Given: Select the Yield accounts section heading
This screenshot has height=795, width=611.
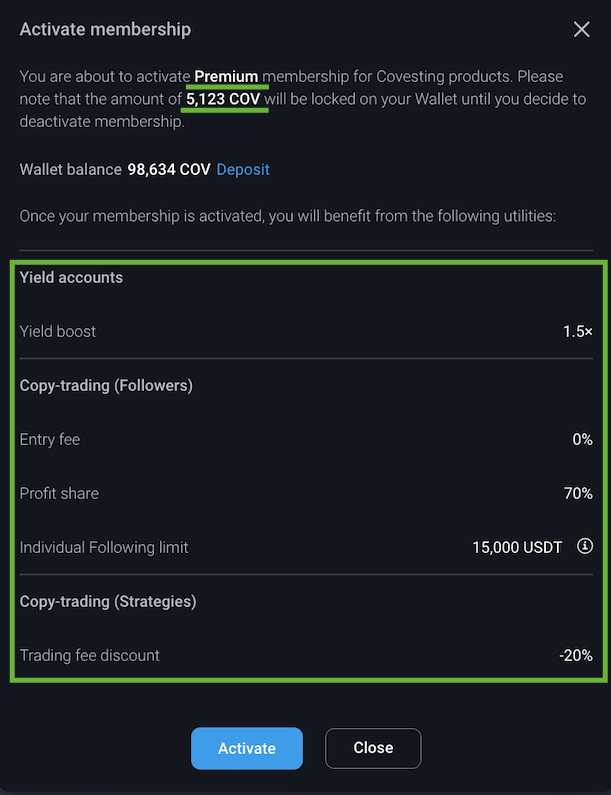Looking at the screenshot, I should [71, 278].
